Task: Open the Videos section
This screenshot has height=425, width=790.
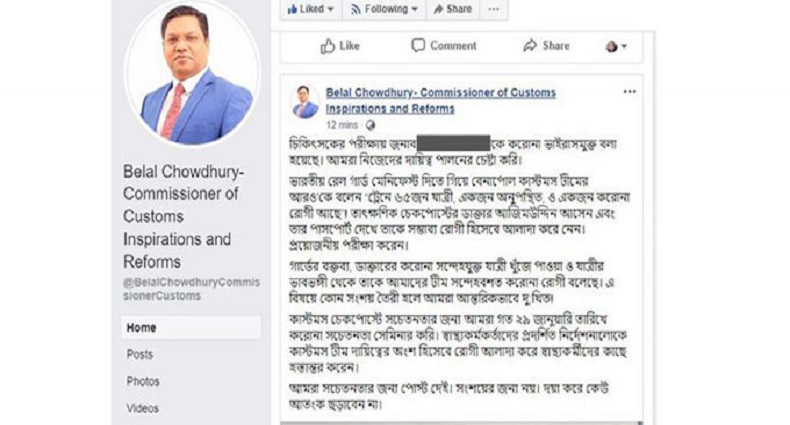Action: click(x=142, y=408)
